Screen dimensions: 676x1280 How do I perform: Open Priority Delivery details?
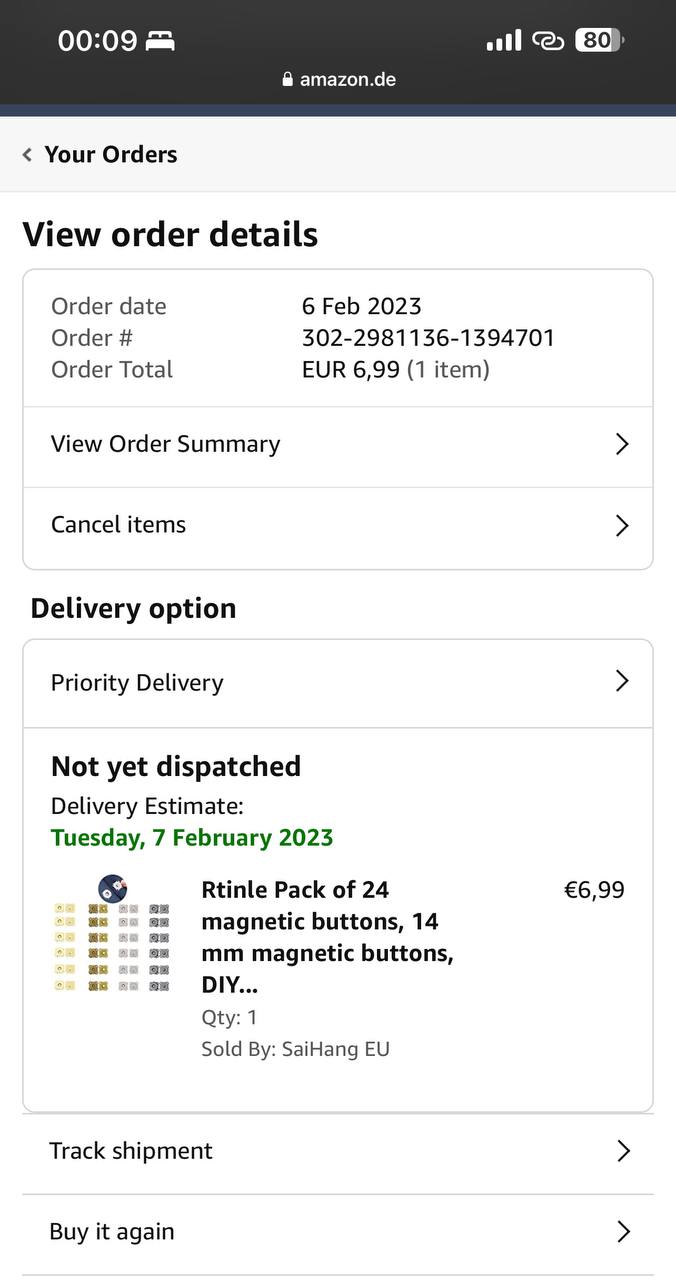(137, 683)
